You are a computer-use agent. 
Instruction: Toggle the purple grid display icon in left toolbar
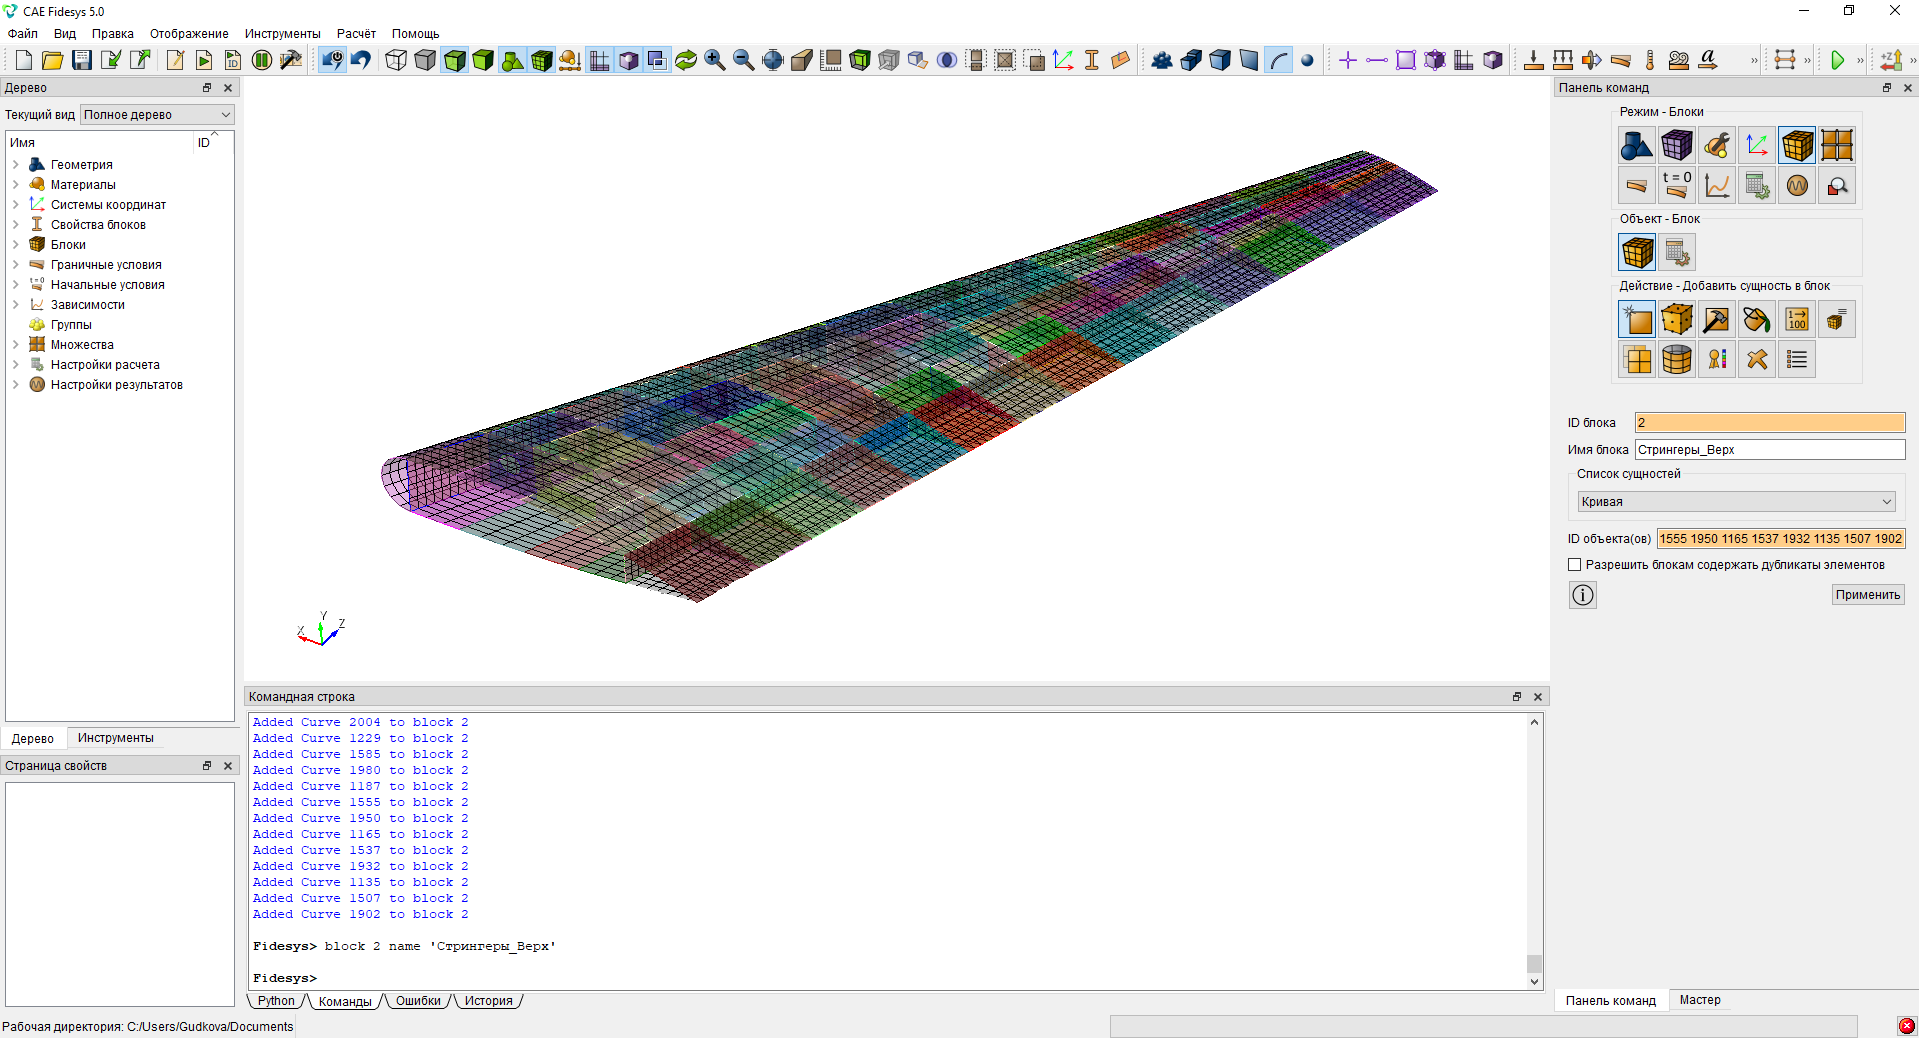(x=599, y=60)
